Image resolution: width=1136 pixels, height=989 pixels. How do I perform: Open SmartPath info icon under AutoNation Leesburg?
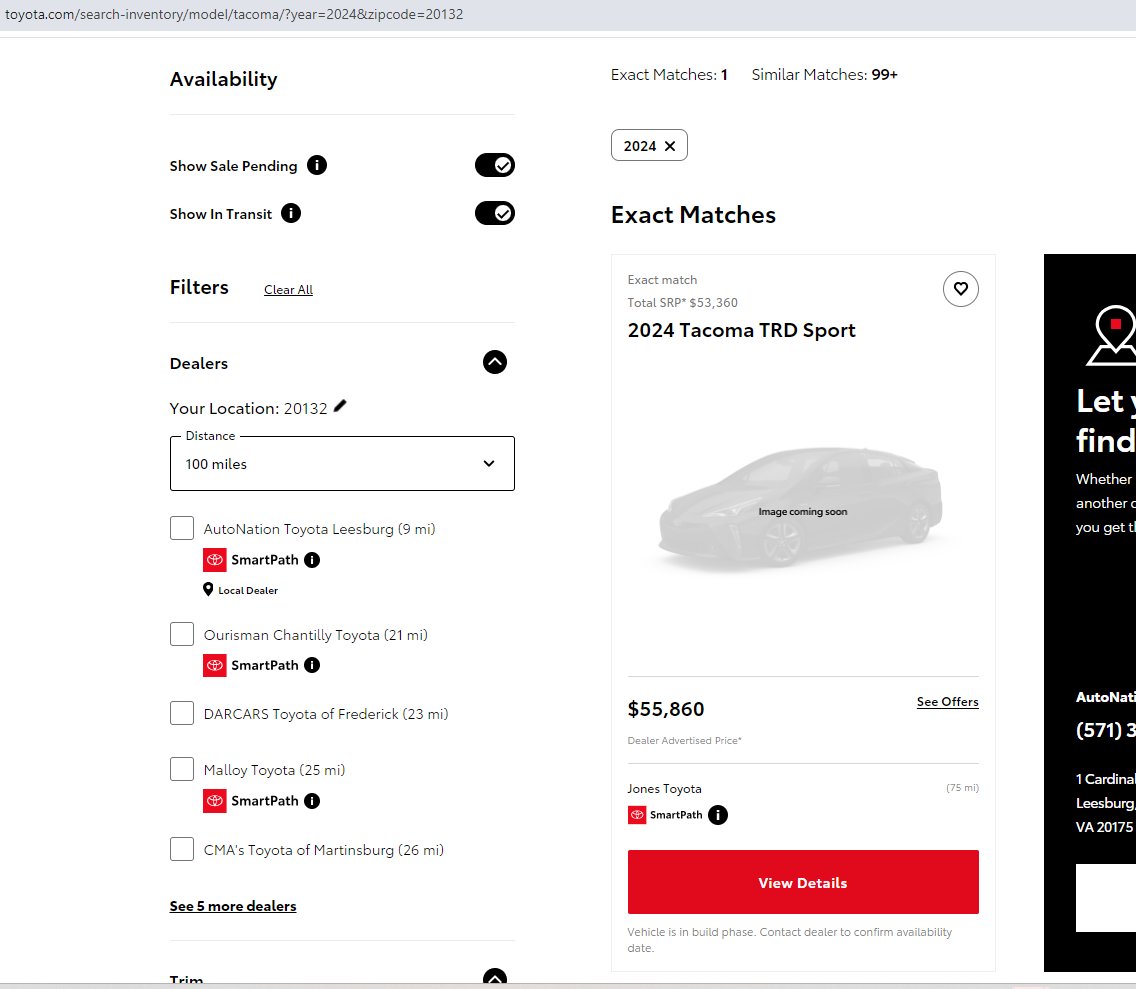point(312,560)
